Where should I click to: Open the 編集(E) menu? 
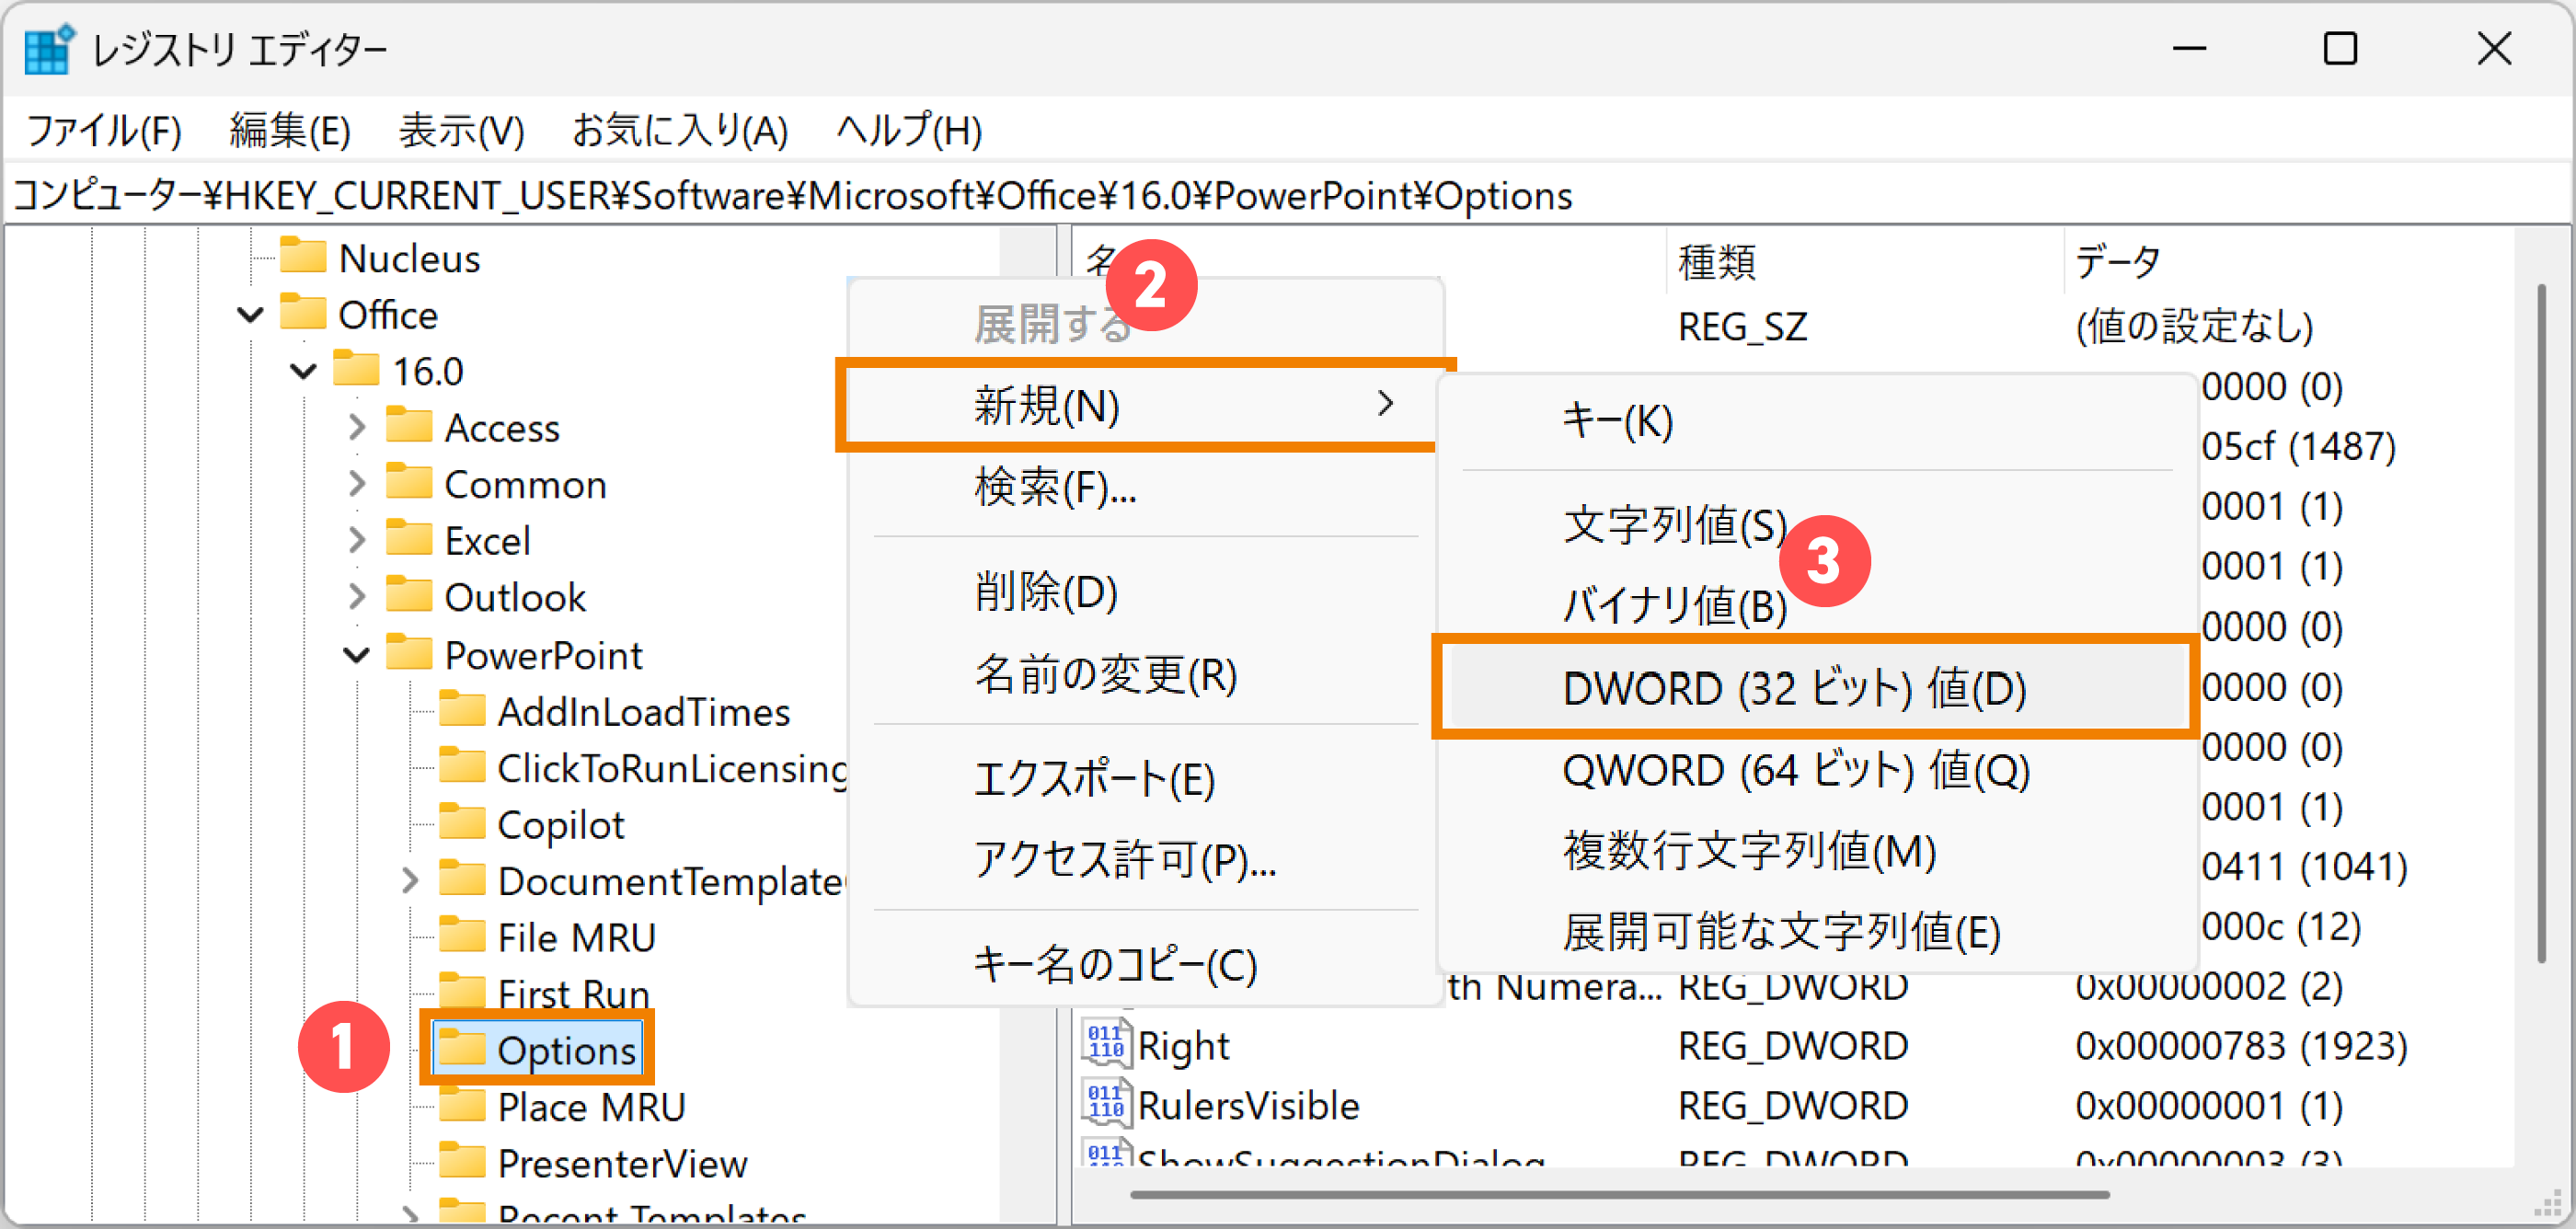[289, 130]
